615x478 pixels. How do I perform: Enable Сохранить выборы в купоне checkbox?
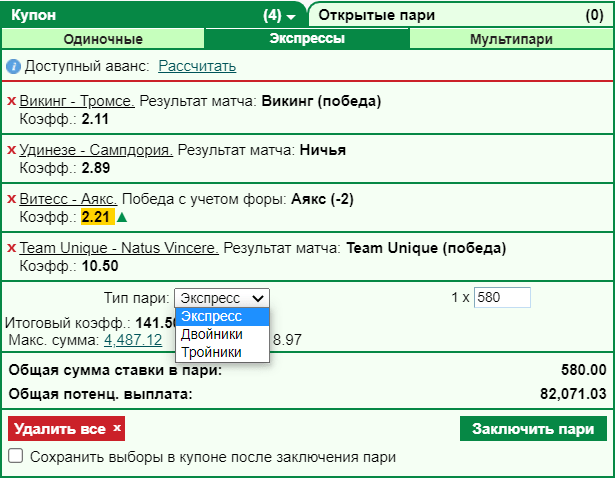pos(16,456)
